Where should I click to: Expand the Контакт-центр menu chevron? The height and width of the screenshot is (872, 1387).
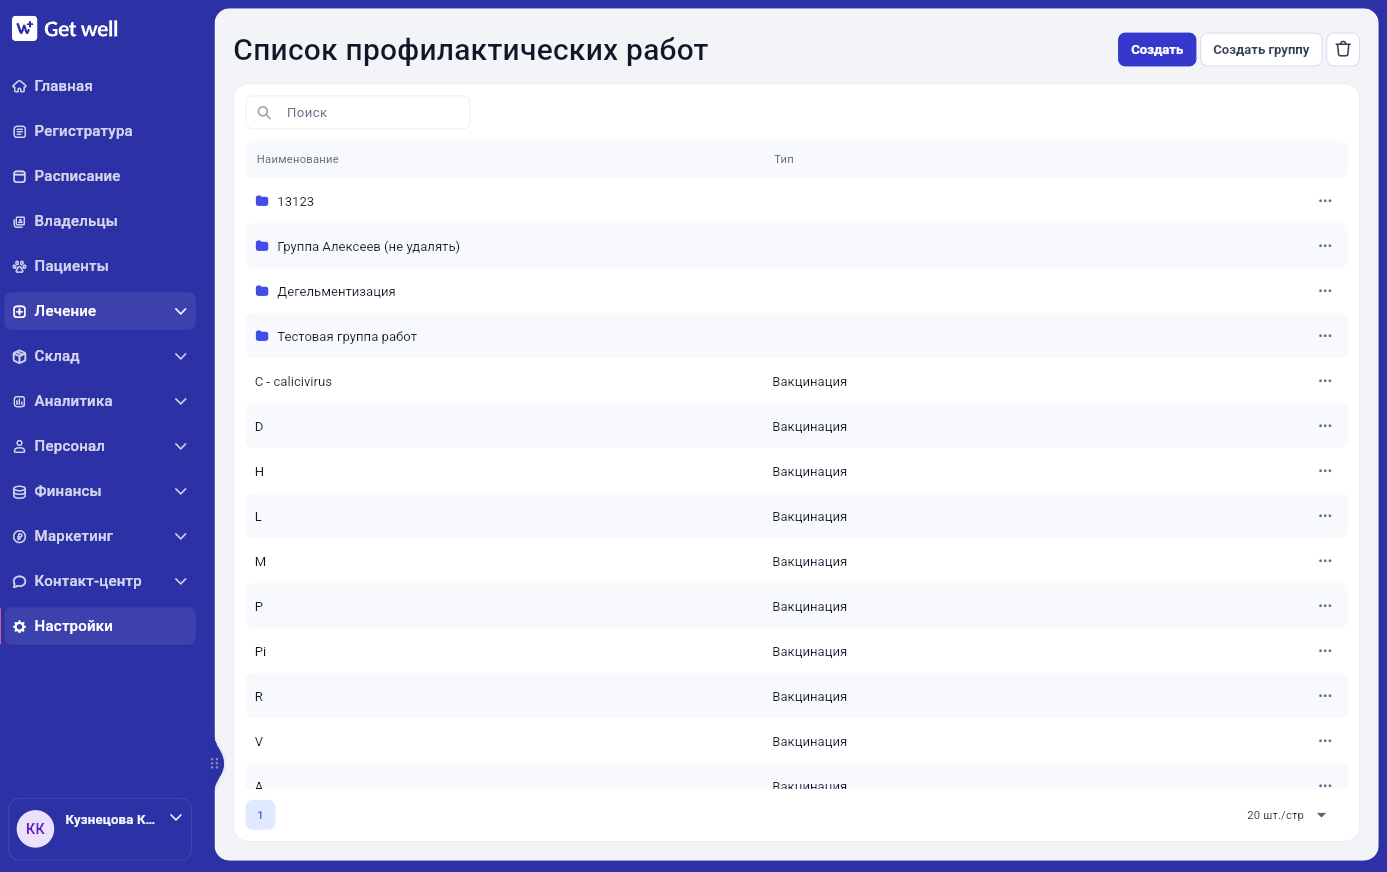(181, 581)
